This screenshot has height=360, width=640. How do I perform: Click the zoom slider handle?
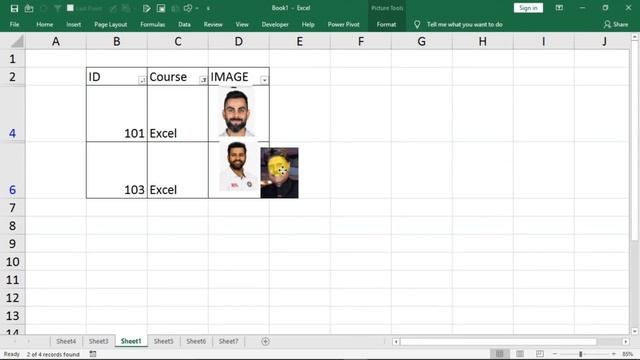pos(580,354)
